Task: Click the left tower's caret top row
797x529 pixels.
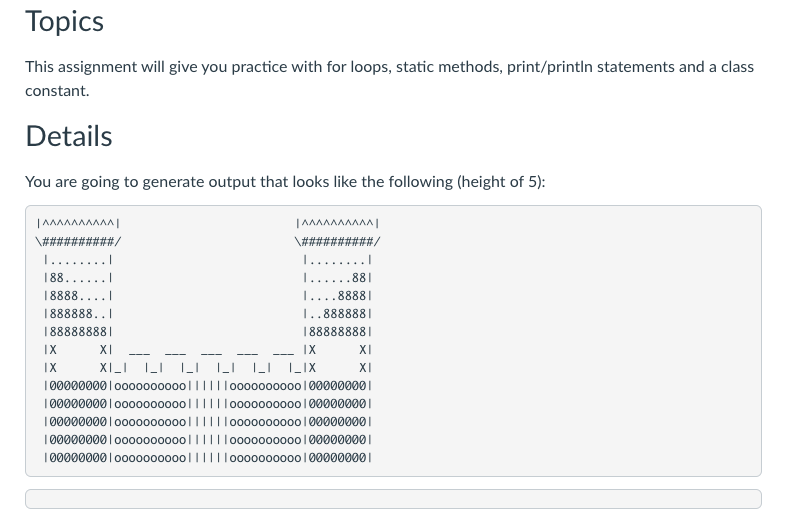Action: coord(78,223)
